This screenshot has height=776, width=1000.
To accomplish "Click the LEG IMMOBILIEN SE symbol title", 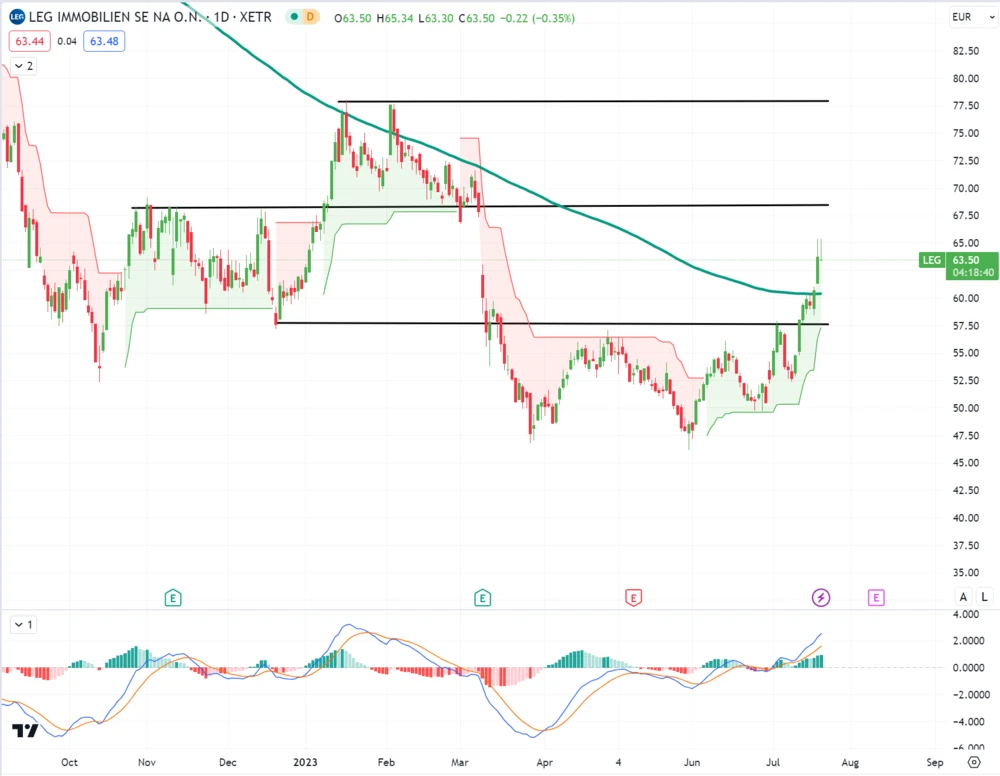I will pos(115,17).
